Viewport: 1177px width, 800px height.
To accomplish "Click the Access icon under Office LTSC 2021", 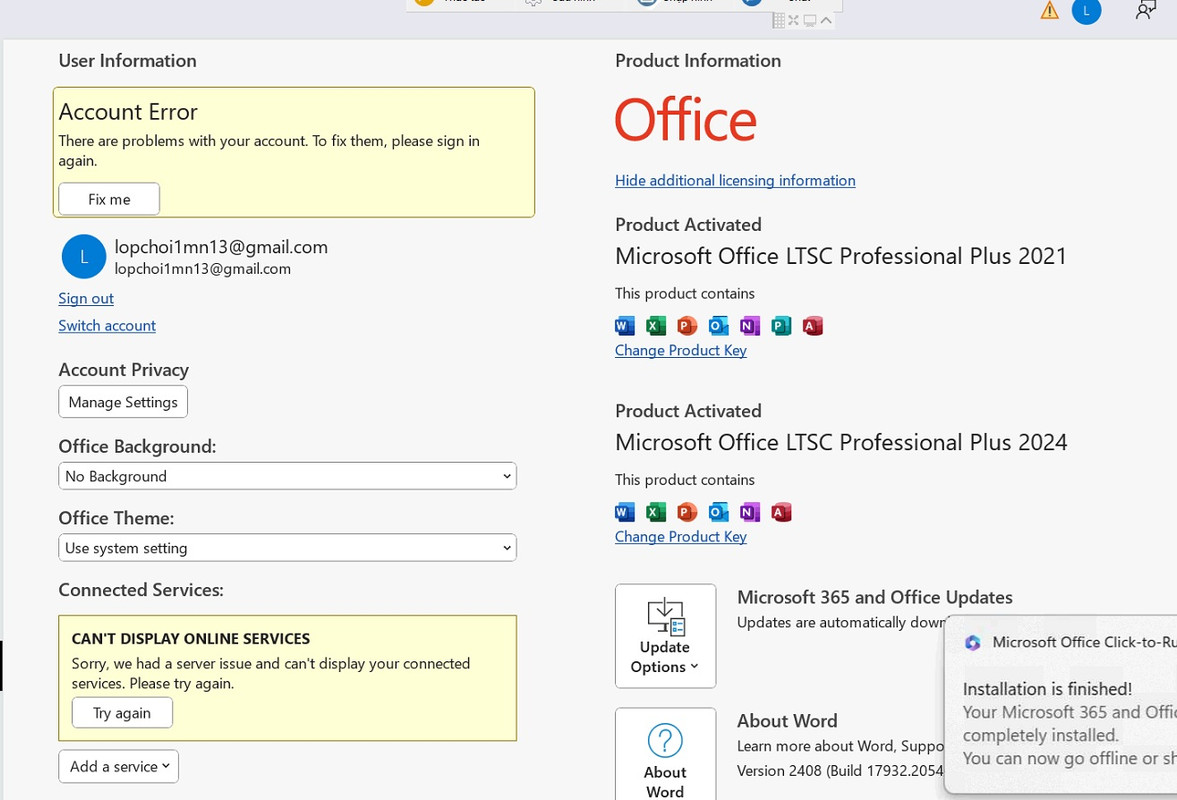I will point(812,326).
